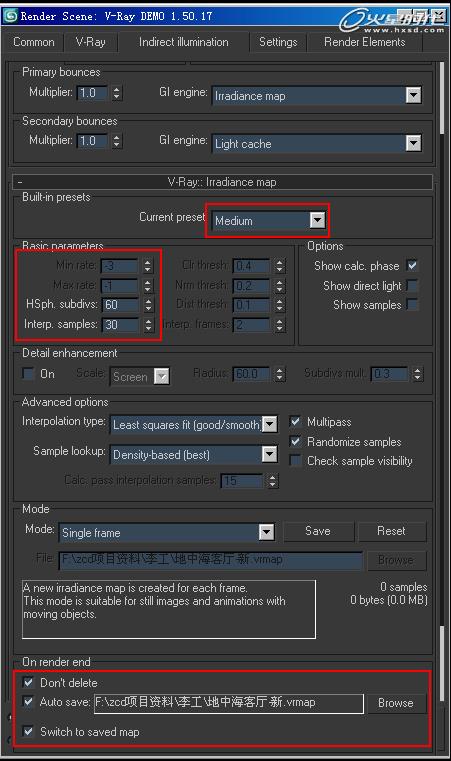Adjust the Interp. frames spinner
451x761 pixels.
[280, 325]
